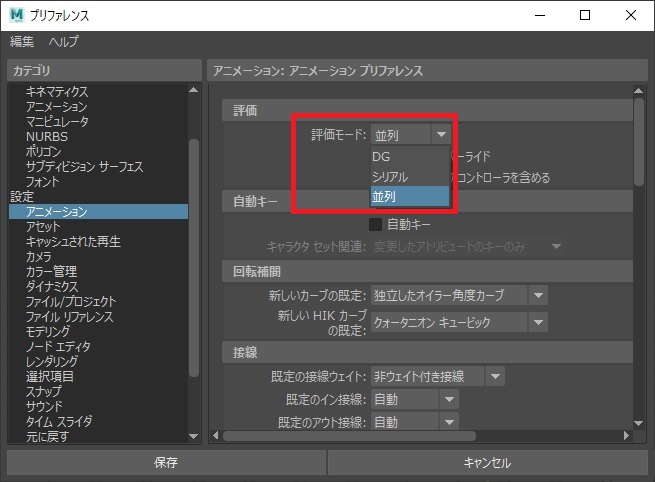The image size is (655, 482).
Task: Click horizontal scroll left arrow
Action: (x=216, y=436)
